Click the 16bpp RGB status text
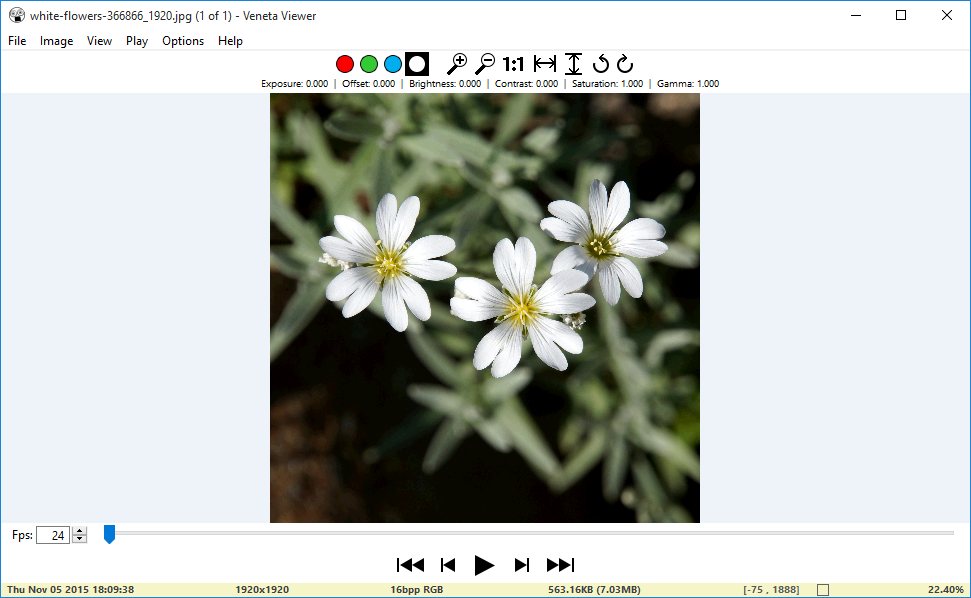The width and height of the screenshot is (971, 598). point(417,589)
